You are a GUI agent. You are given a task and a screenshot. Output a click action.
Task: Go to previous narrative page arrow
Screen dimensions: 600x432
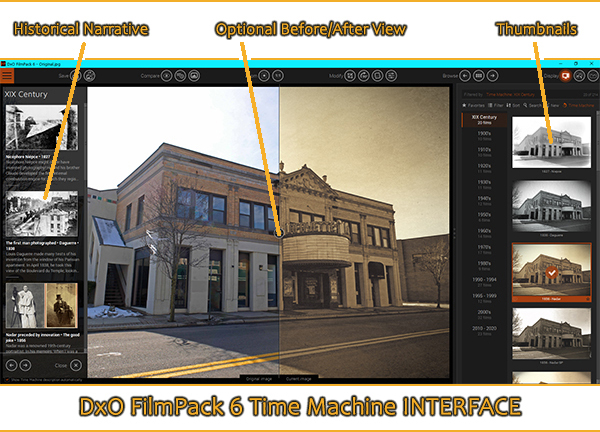click(11, 365)
